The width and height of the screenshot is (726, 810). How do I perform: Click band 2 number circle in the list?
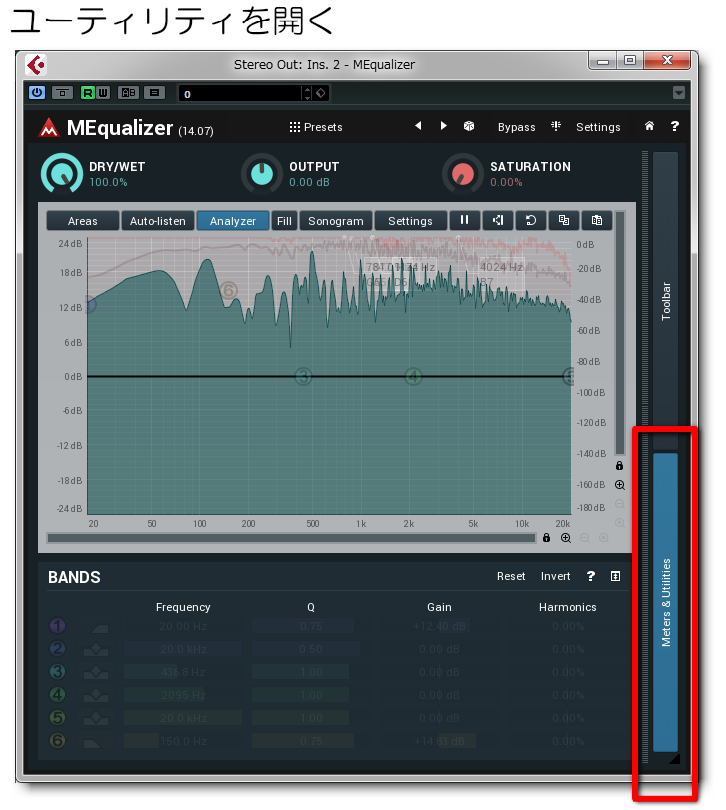57,648
